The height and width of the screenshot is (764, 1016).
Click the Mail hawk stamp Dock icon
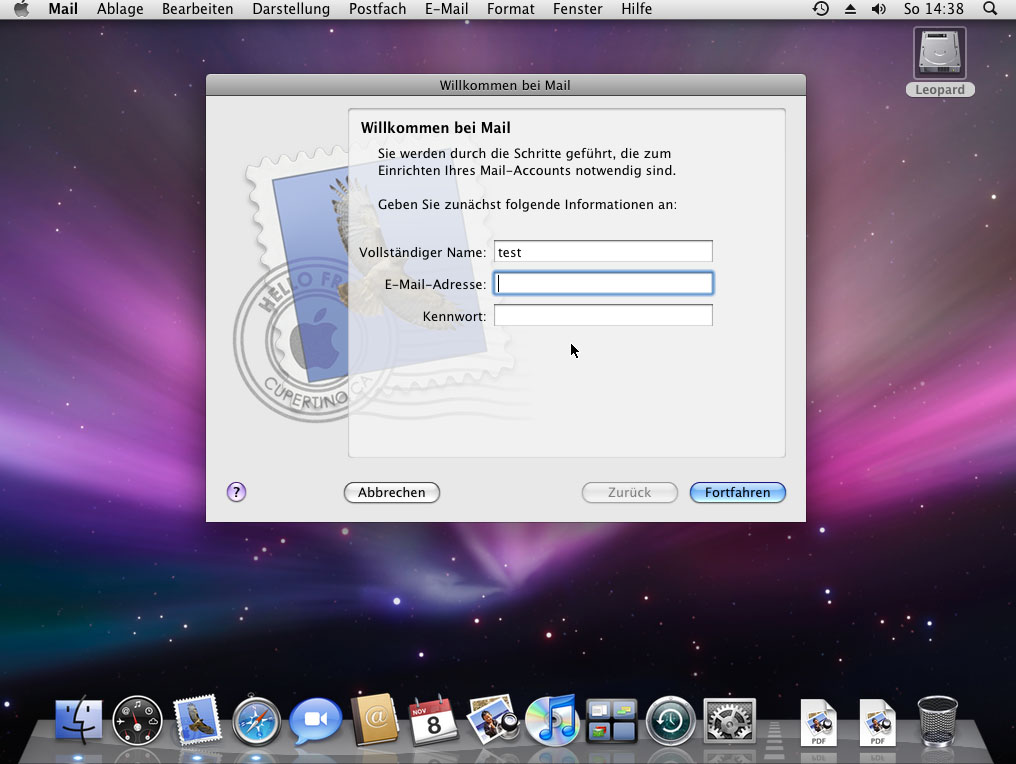pos(196,721)
